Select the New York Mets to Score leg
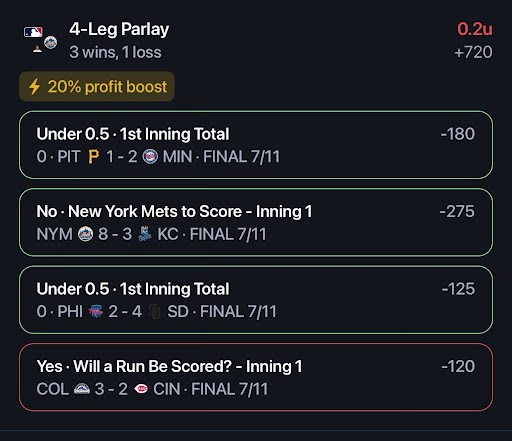Viewport: 512px width, 441px height. pos(256,222)
